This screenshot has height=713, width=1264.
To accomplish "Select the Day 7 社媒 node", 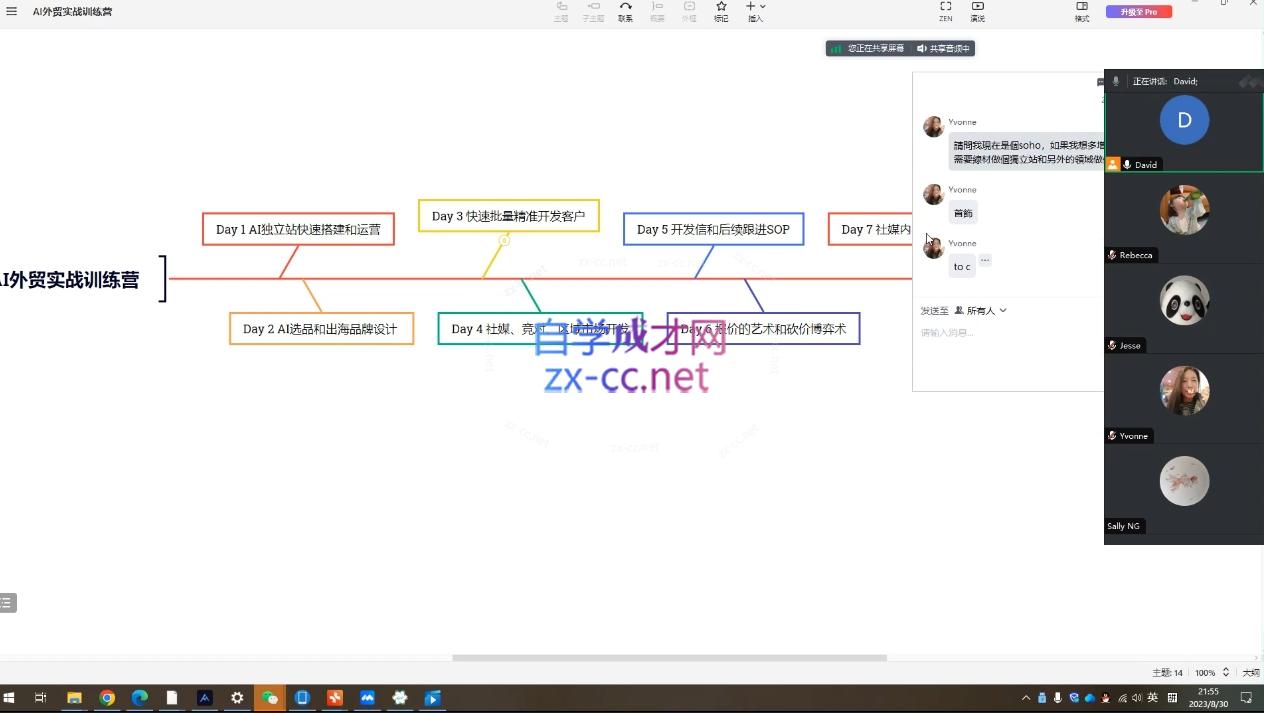I will click(x=870, y=229).
